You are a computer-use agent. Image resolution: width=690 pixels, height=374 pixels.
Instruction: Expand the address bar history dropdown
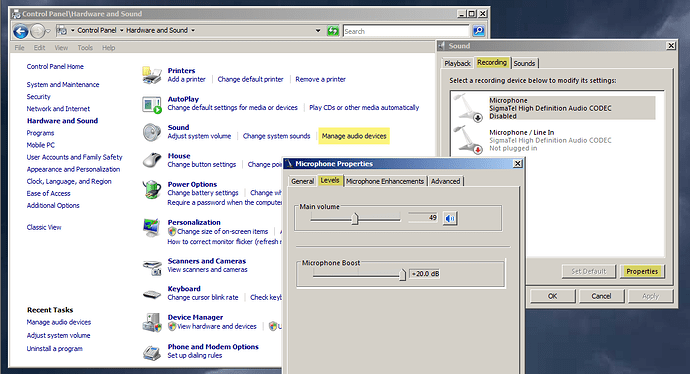pos(318,31)
